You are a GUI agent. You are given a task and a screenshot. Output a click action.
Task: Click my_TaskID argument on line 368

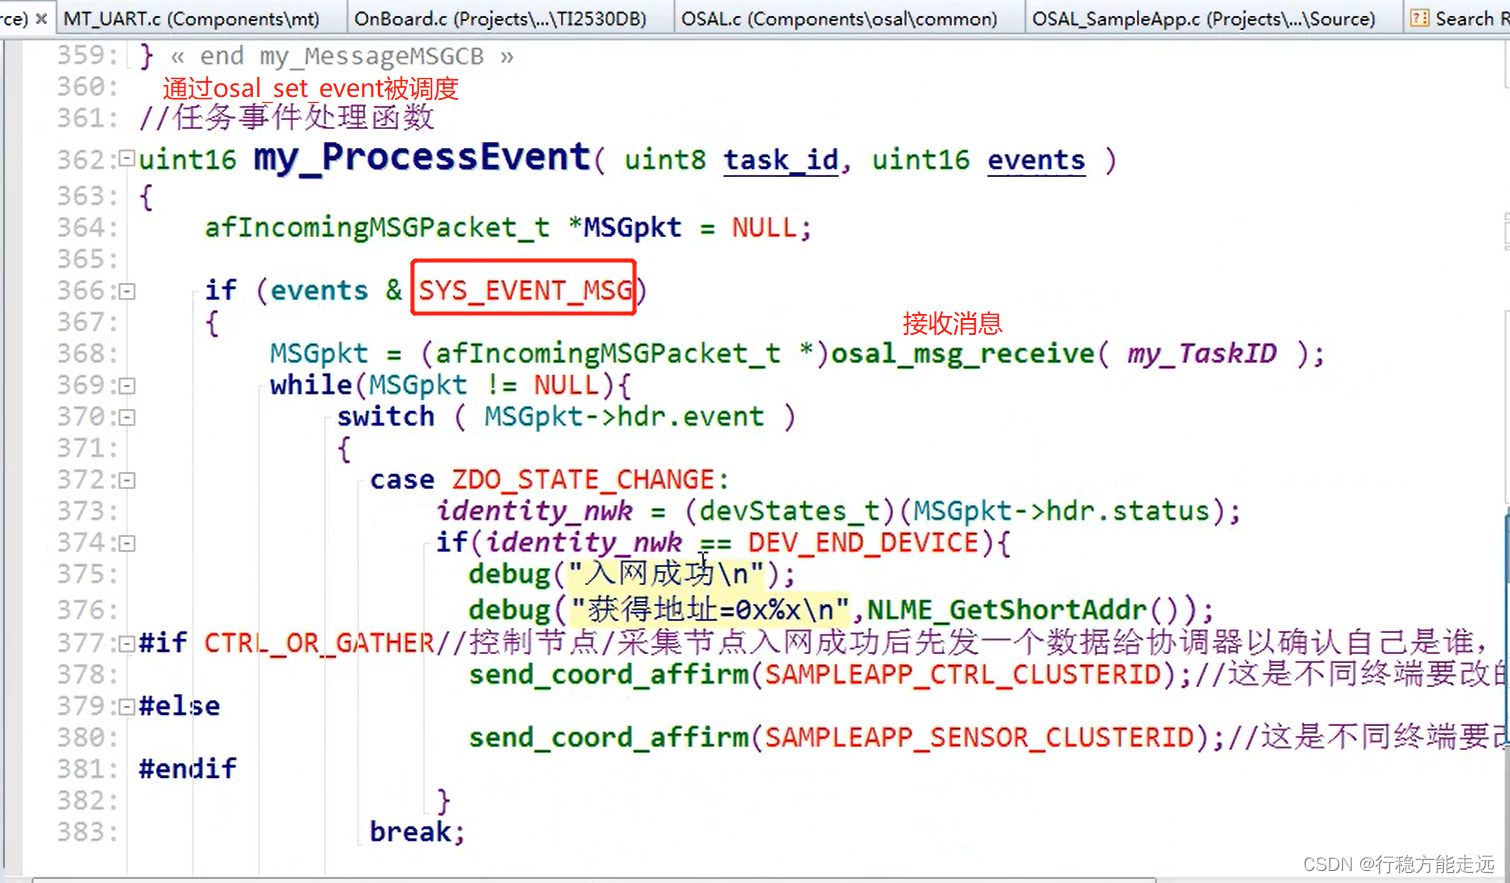tap(1202, 354)
